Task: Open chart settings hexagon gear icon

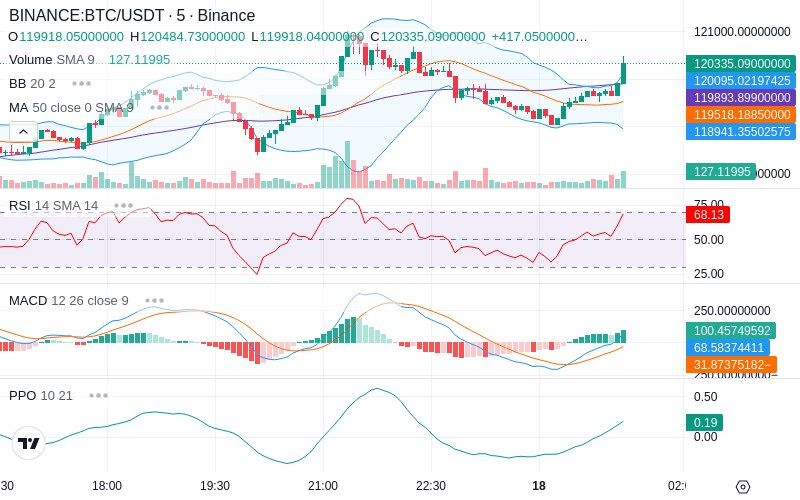Action: [x=743, y=487]
